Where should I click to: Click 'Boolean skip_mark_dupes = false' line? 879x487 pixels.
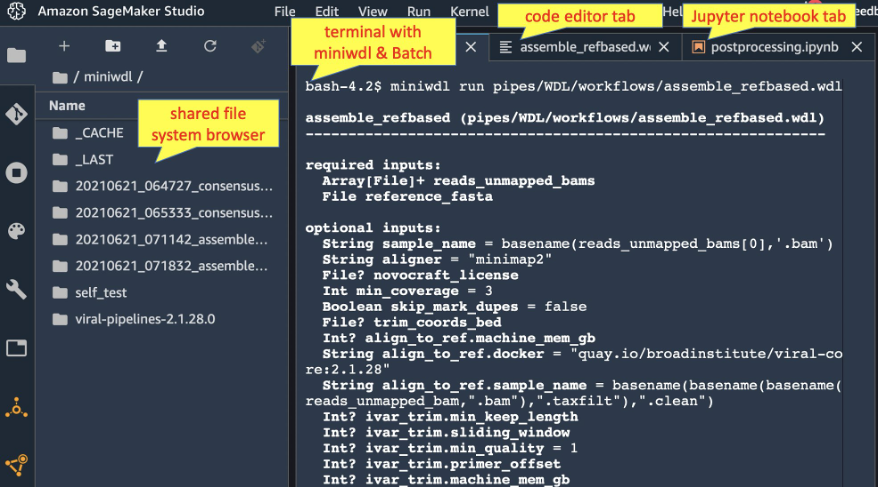[x=455, y=306]
